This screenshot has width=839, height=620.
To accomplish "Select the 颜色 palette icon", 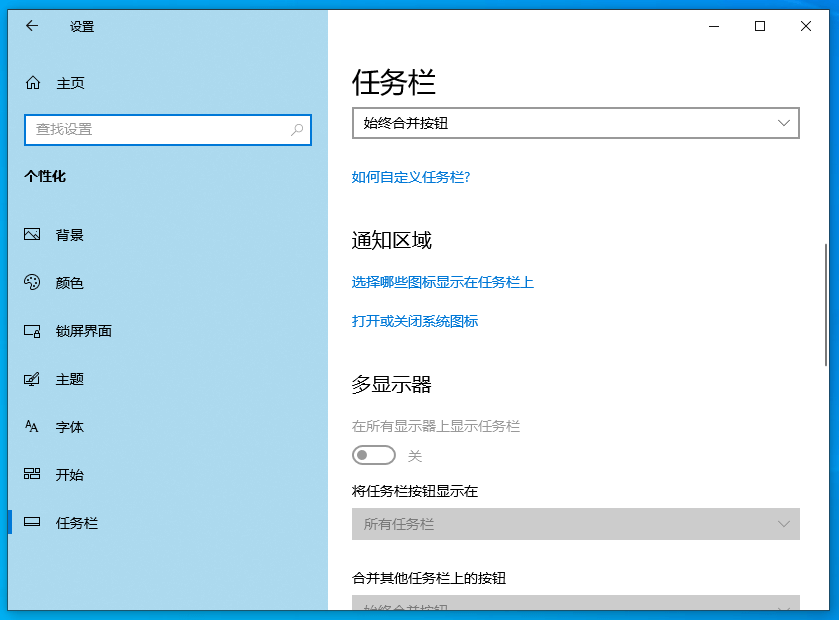I will tap(33, 283).
